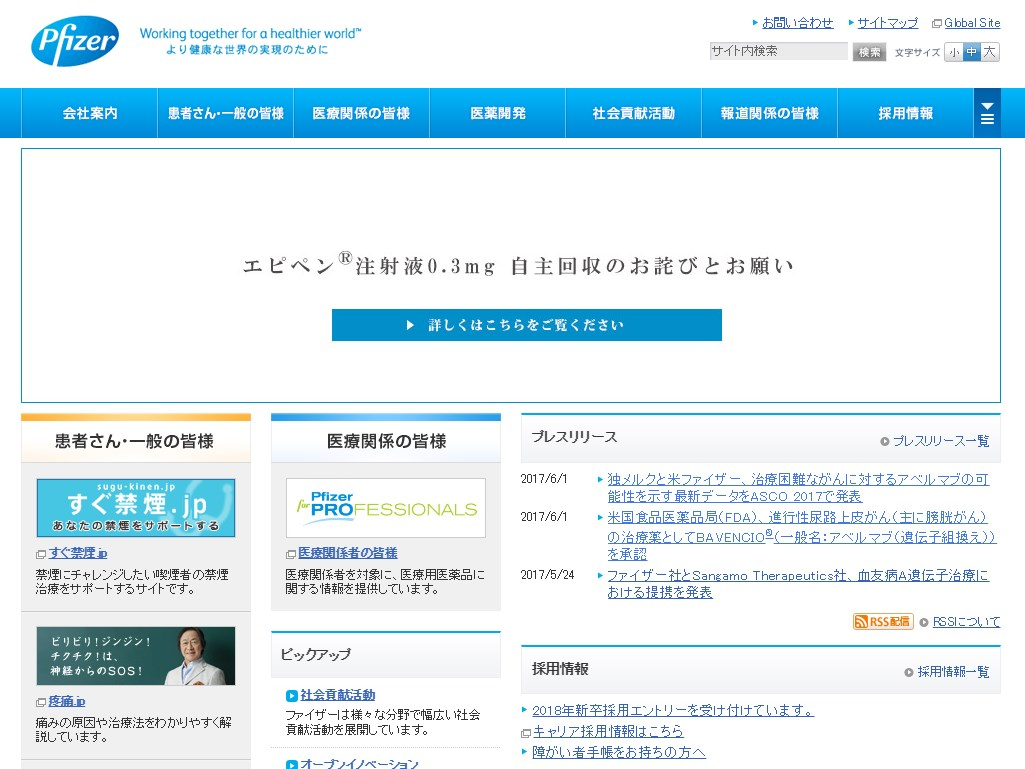
Task: Click the すぐ禁煙.jp text link
Action: [78, 553]
